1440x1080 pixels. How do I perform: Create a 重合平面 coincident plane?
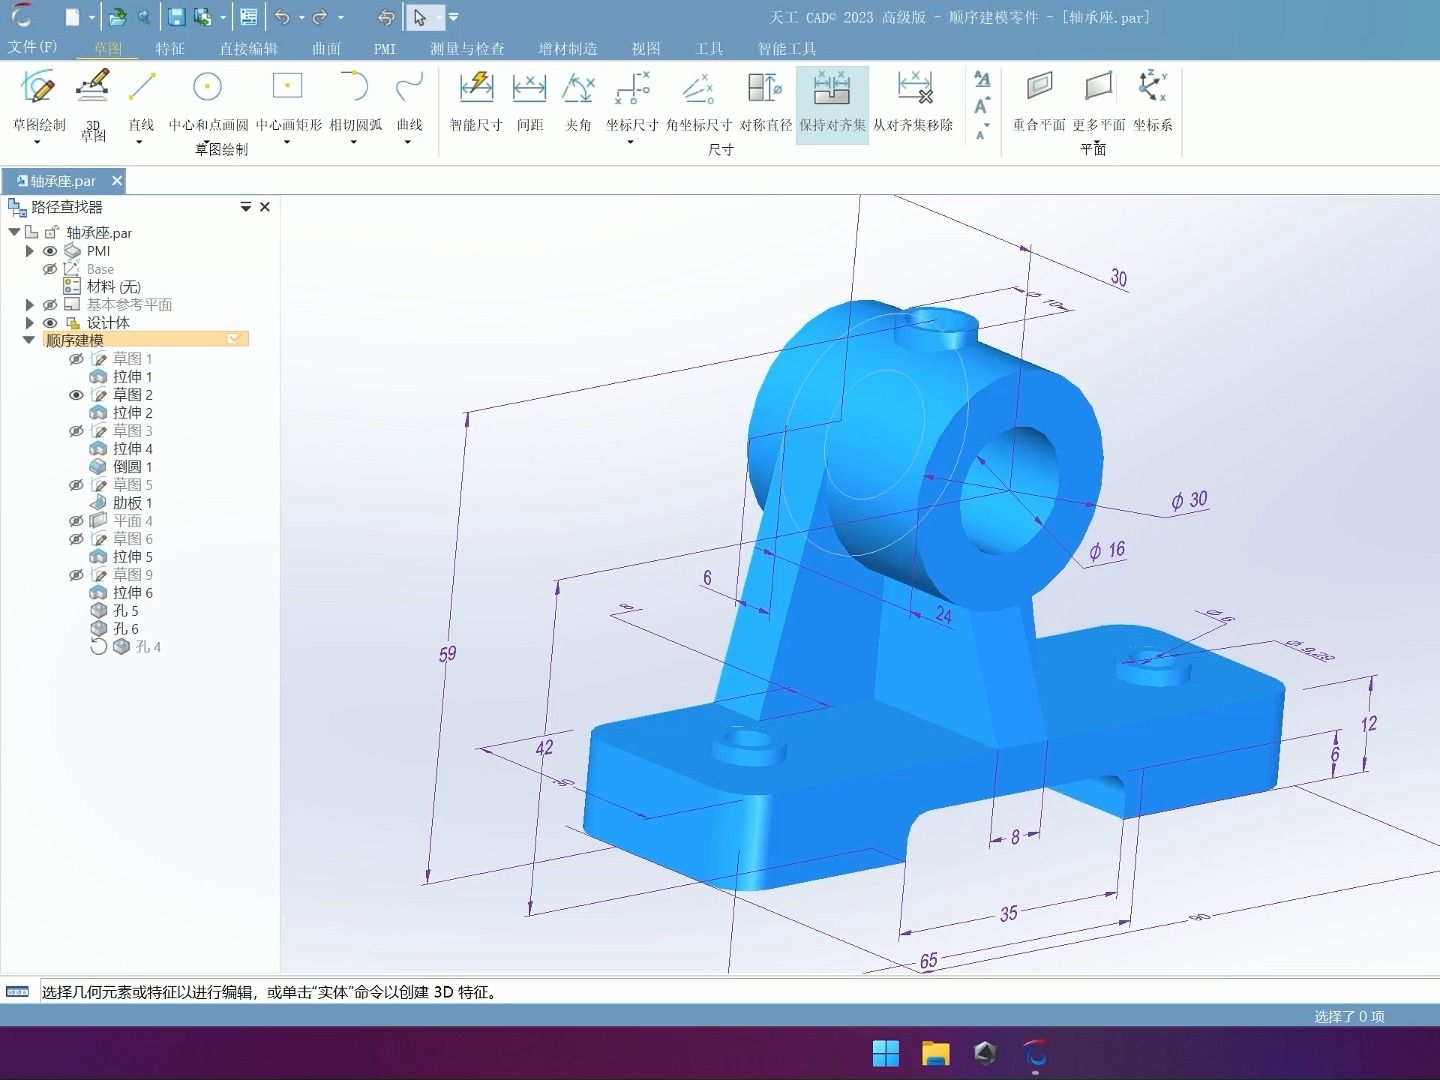click(1039, 101)
